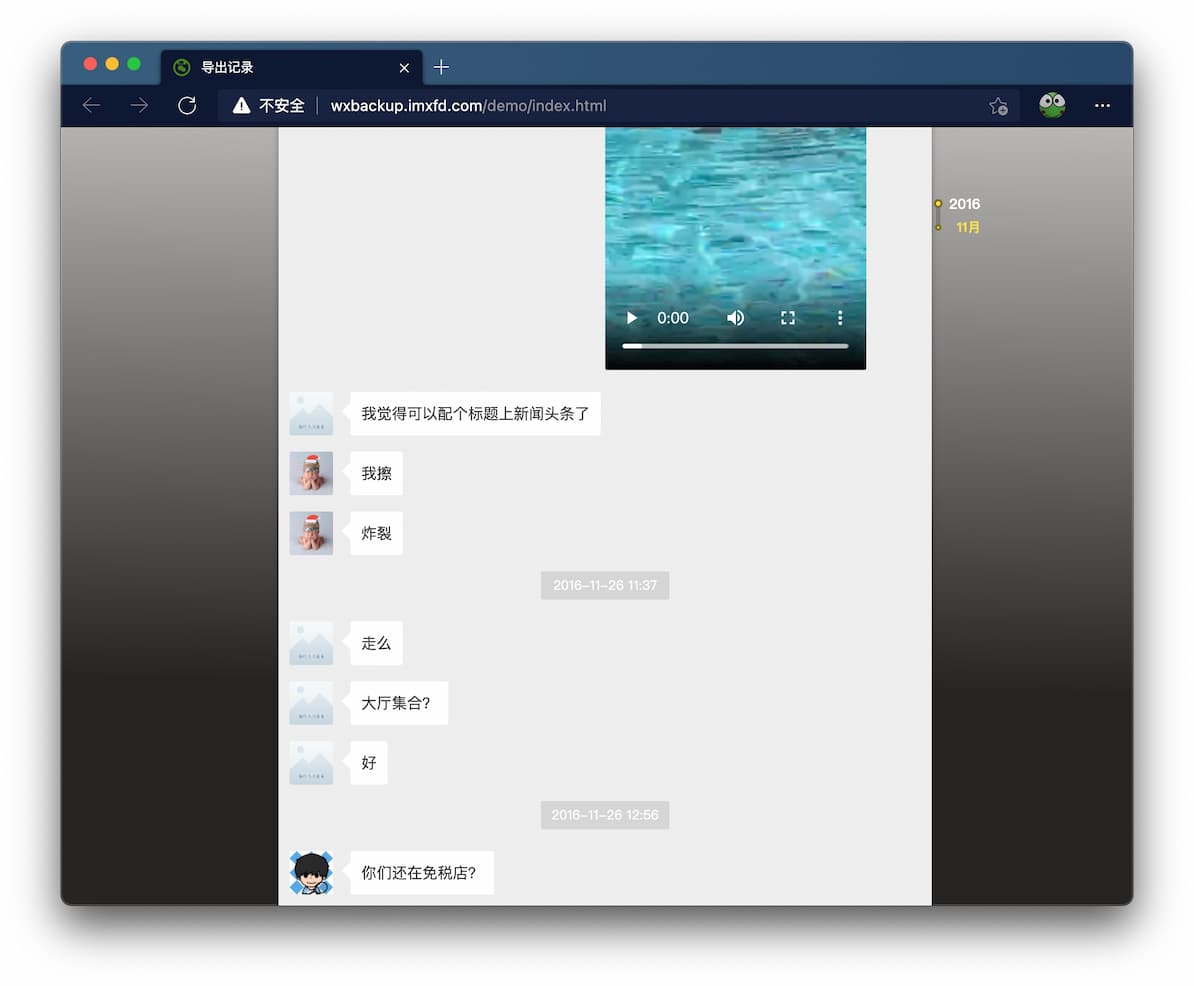
Task: Go back to previous page
Action: click(92, 106)
